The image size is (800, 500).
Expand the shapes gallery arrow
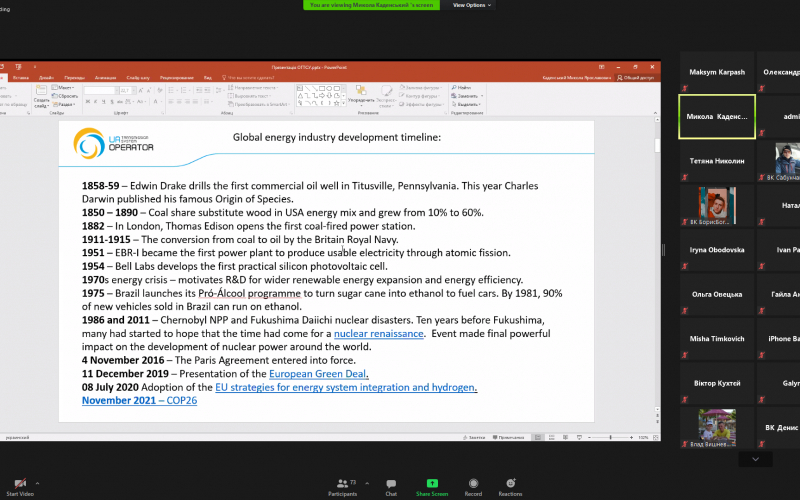[x=343, y=103]
